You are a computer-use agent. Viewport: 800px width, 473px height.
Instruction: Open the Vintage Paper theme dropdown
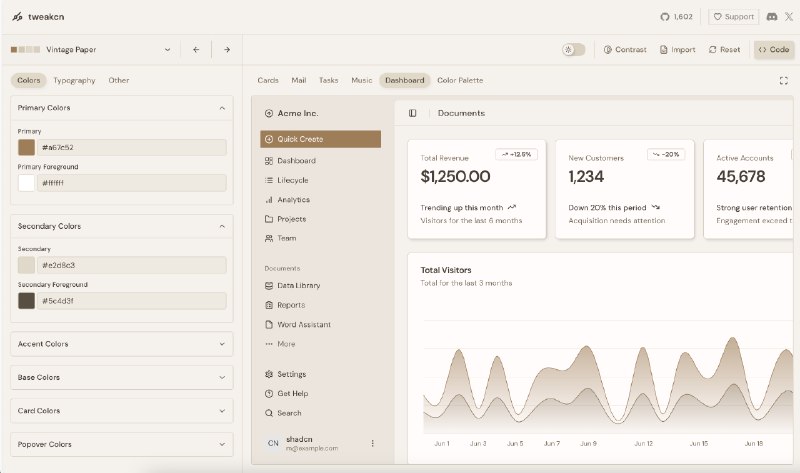pos(91,49)
